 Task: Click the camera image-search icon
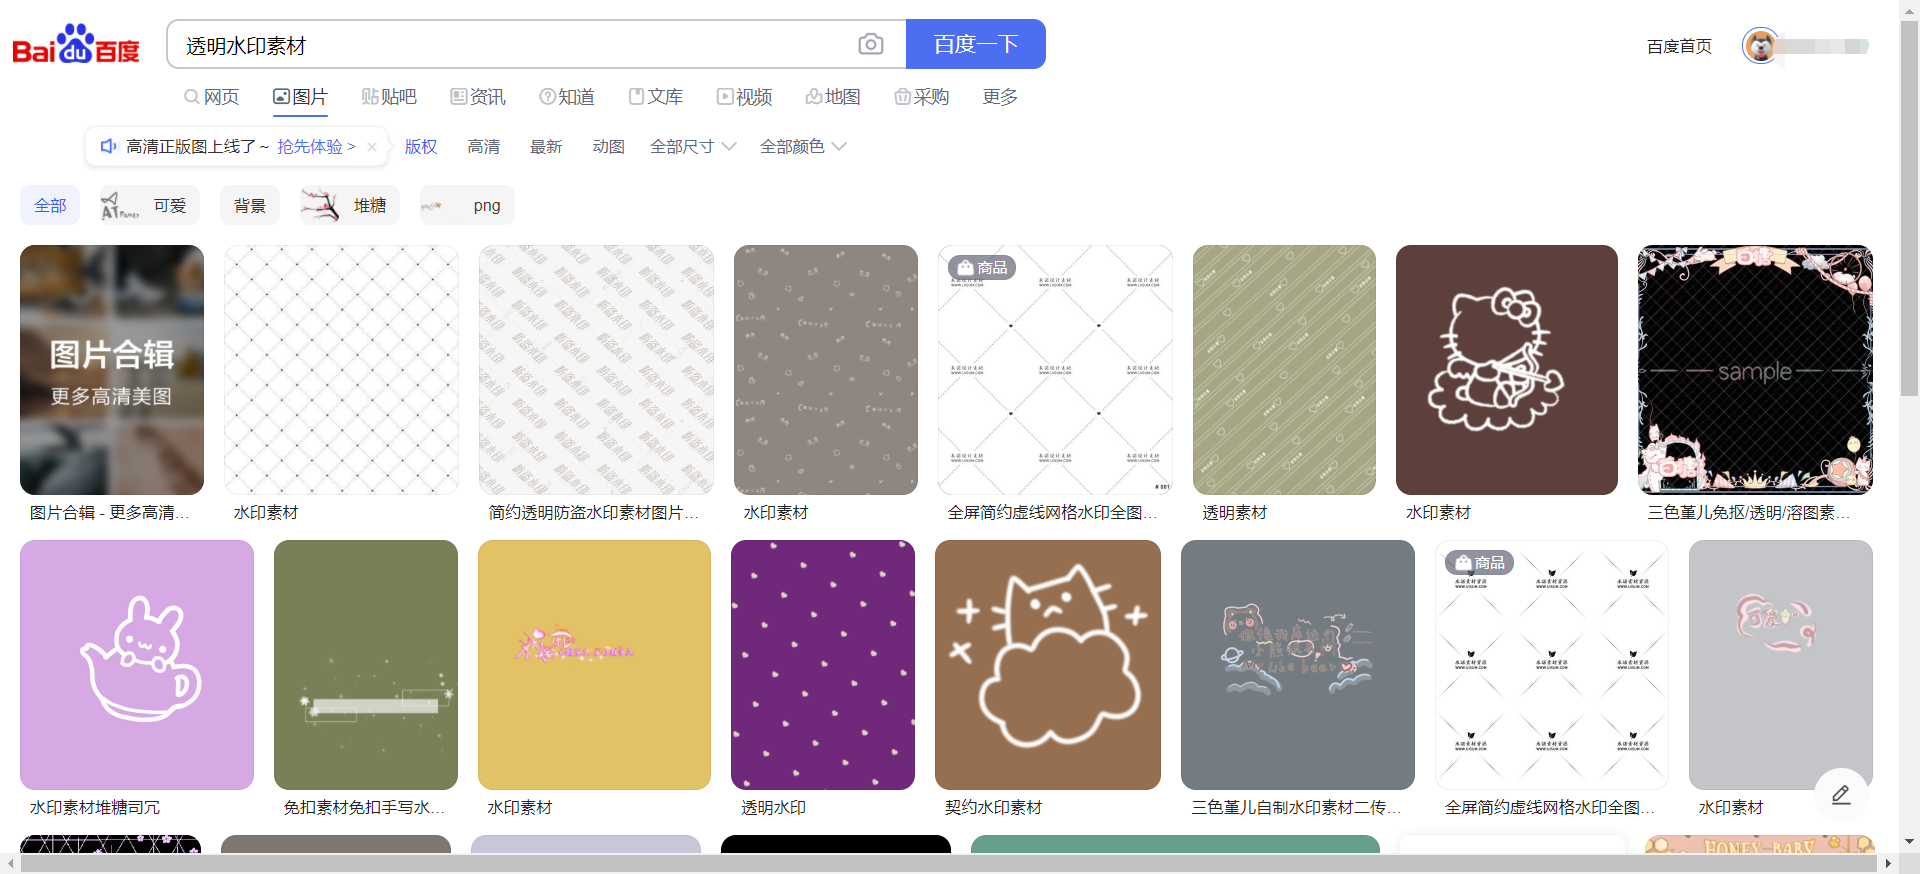[870, 44]
